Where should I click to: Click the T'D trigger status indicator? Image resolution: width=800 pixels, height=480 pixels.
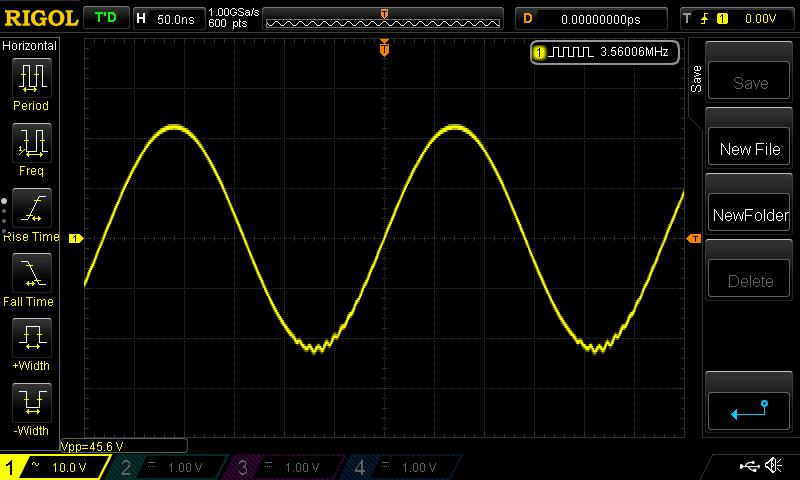[106, 18]
